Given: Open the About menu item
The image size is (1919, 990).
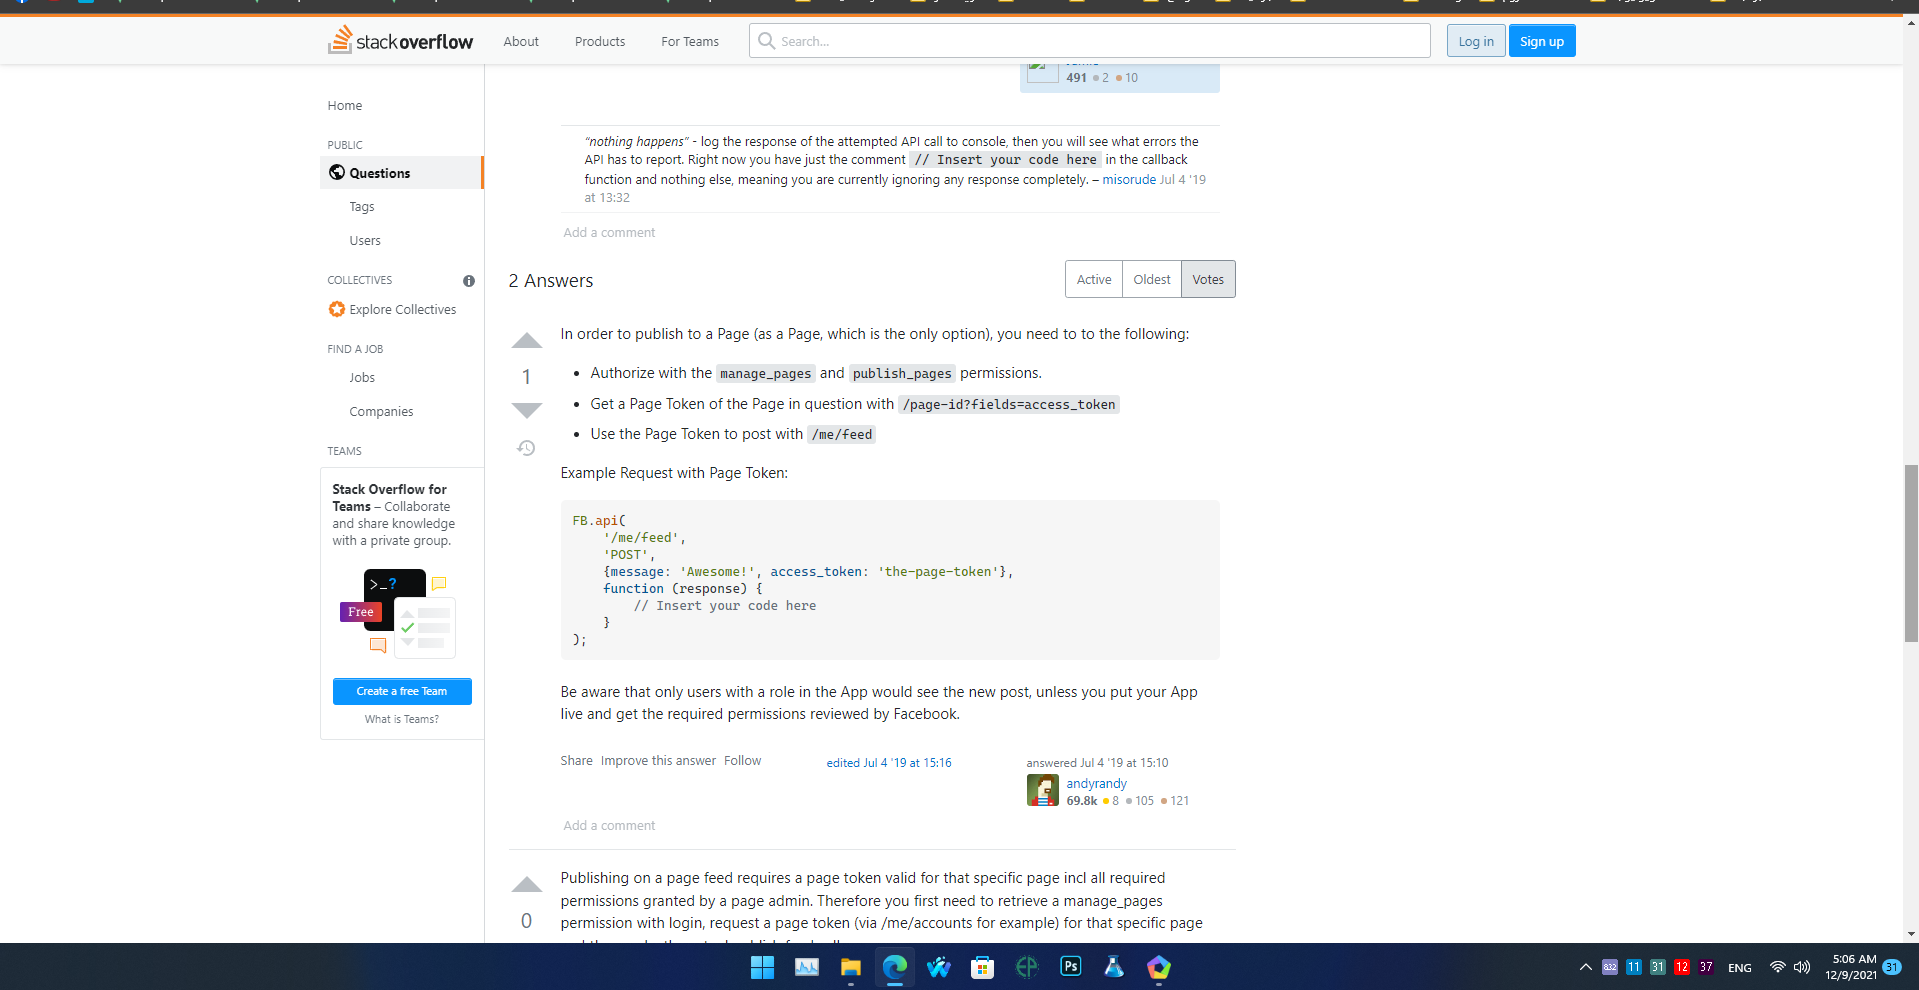Looking at the screenshot, I should tap(521, 41).
